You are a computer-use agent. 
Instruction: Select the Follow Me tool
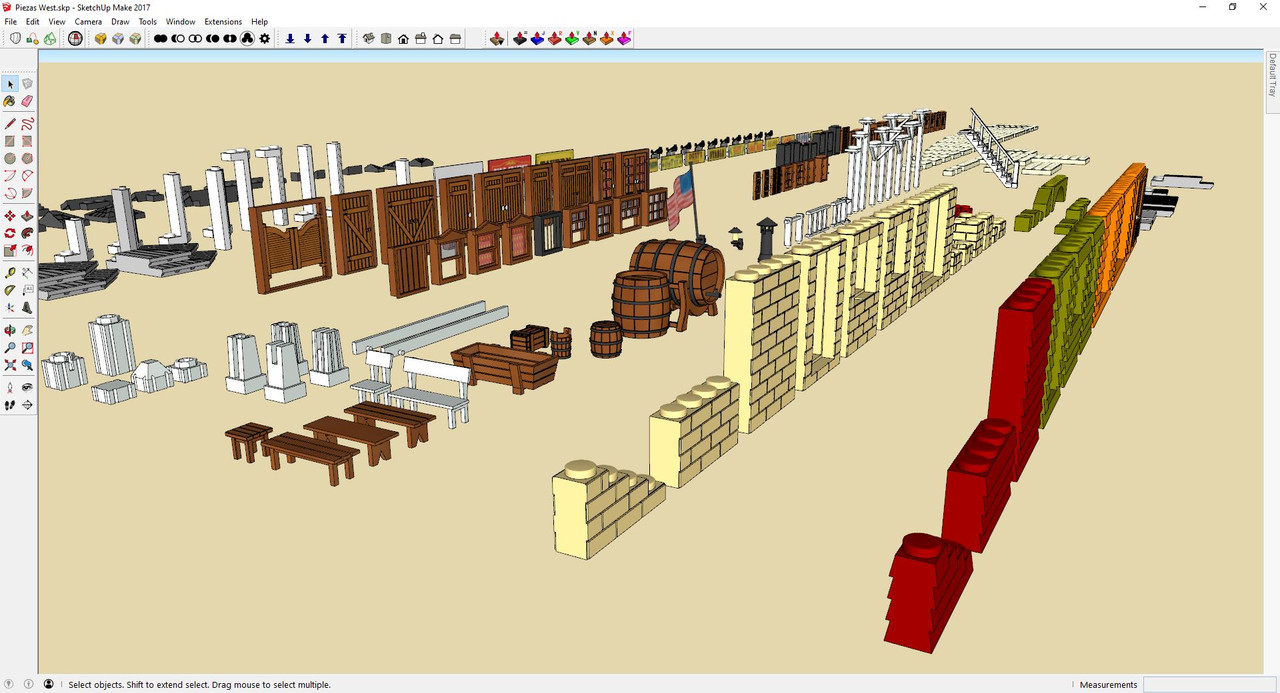click(x=27, y=233)
